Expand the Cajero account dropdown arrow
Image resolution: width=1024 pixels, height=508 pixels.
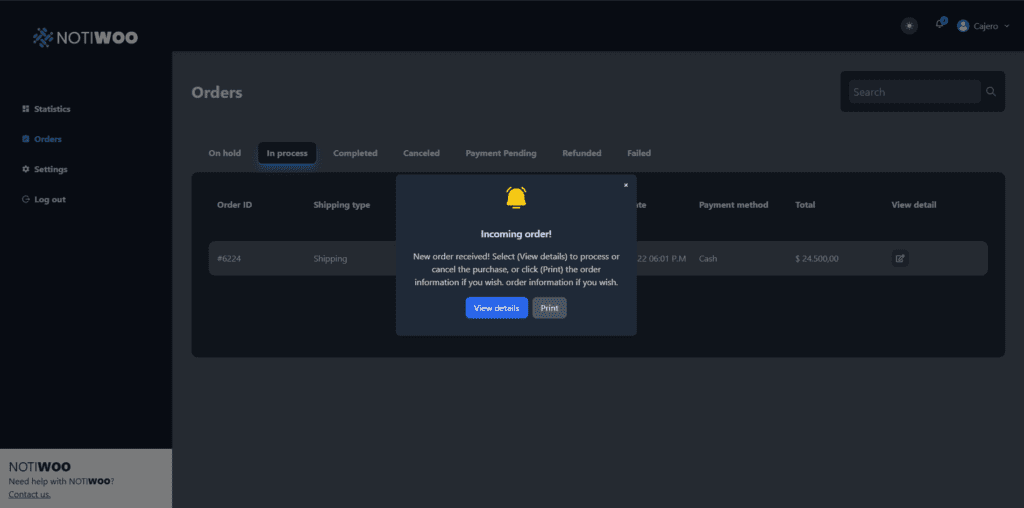(x=1006, y=26)
